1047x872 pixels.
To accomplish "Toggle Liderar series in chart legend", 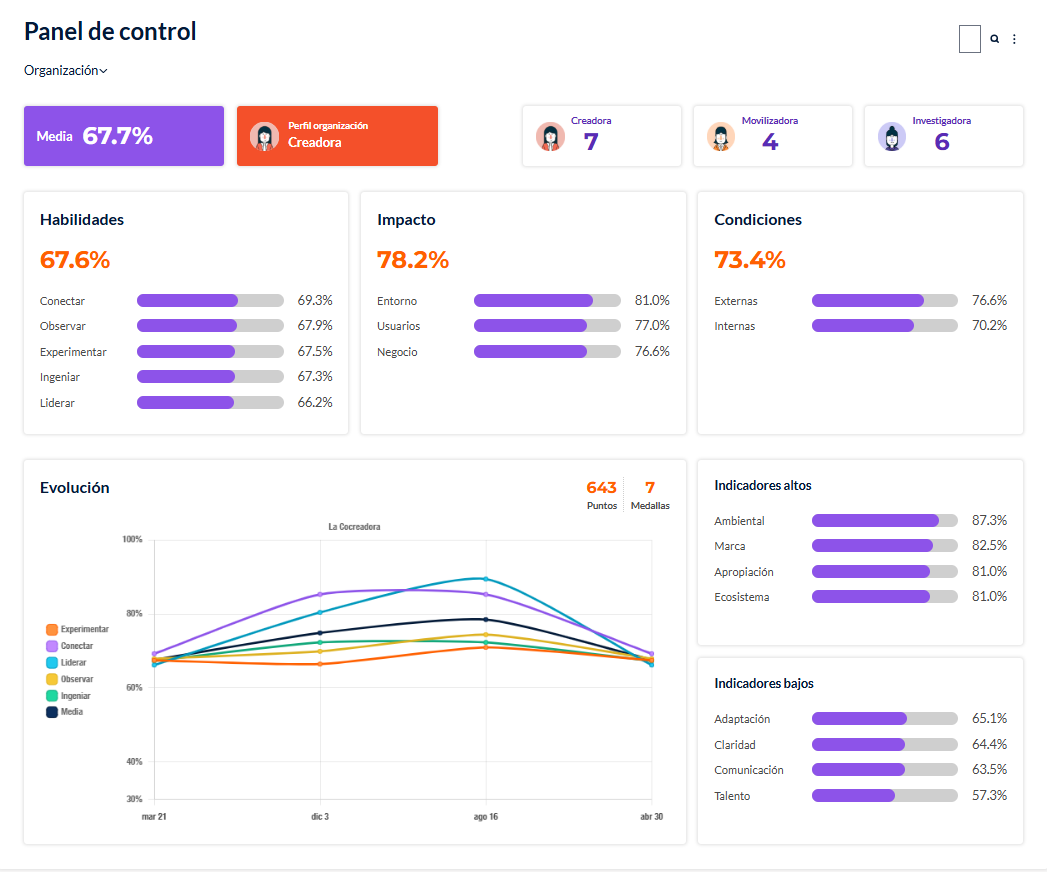I will coord(66,662).
